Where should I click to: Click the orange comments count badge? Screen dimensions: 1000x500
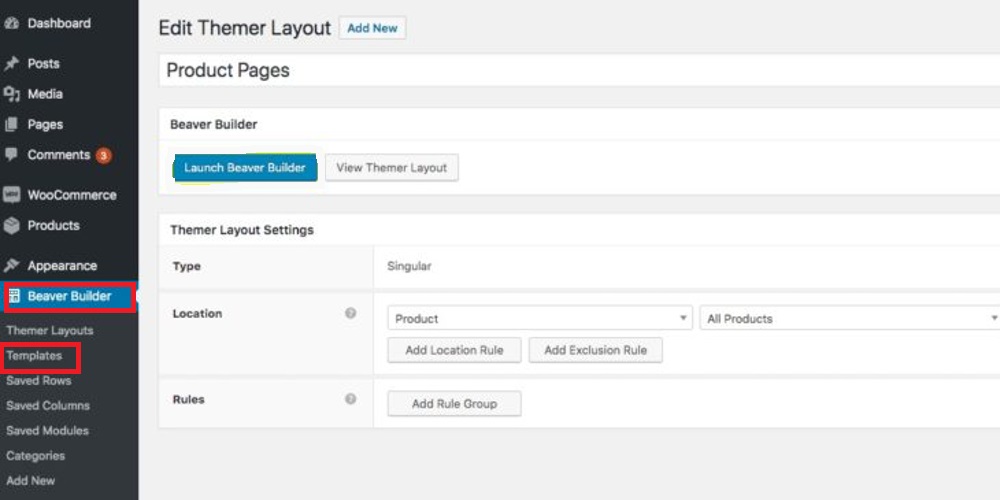[x=103, y=156]
